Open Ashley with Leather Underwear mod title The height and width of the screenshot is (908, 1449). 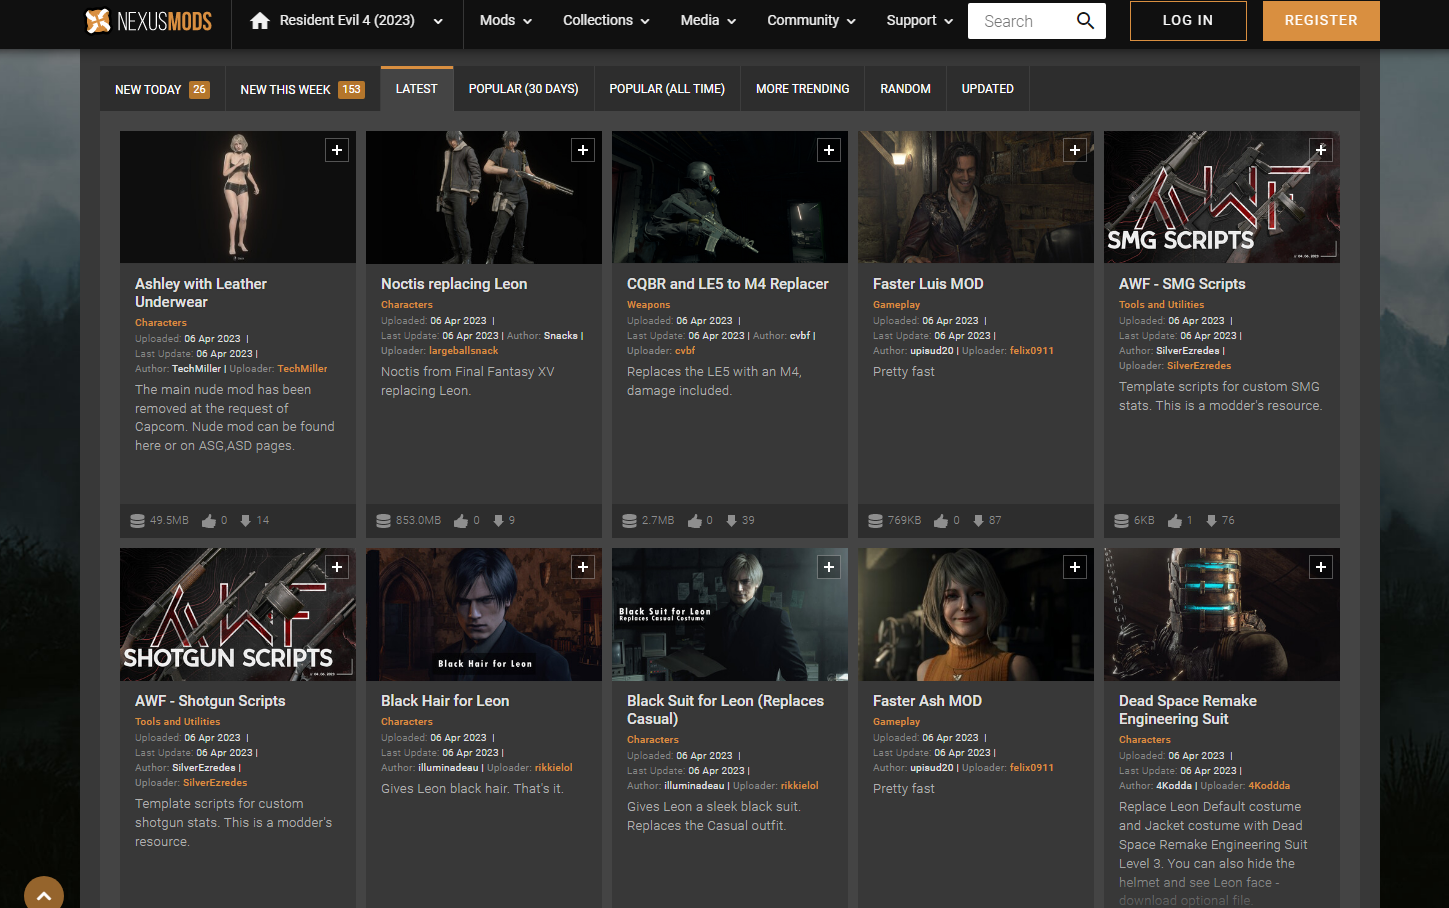(201, 293)
